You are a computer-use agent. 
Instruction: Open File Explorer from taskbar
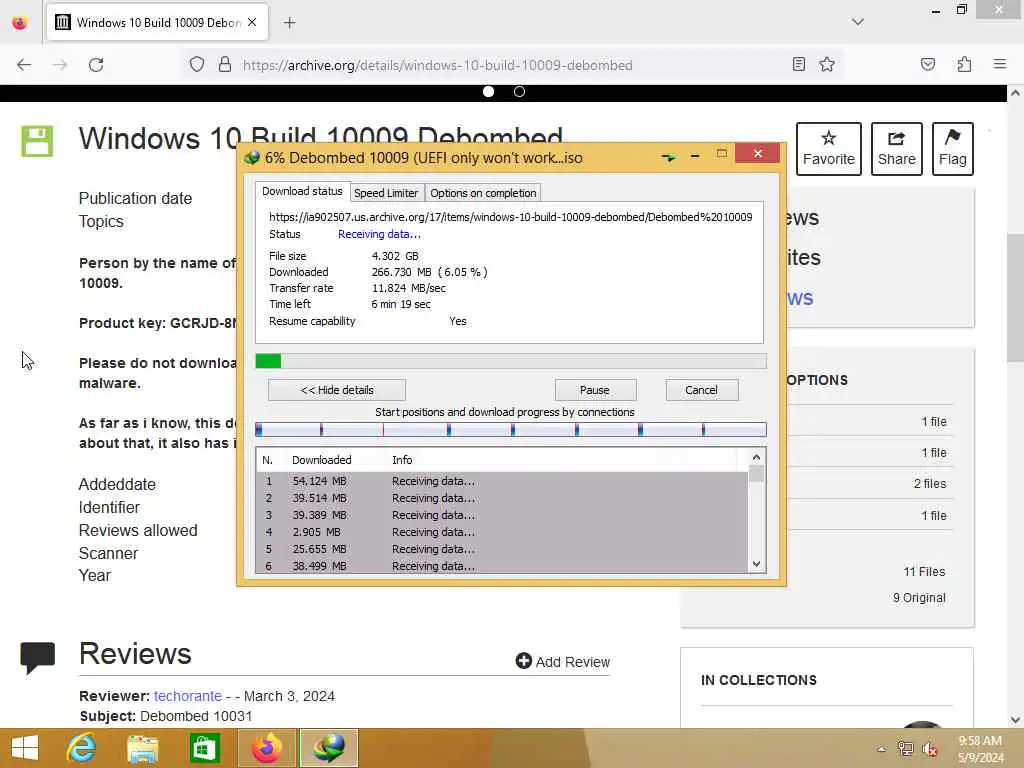(142, 748)
